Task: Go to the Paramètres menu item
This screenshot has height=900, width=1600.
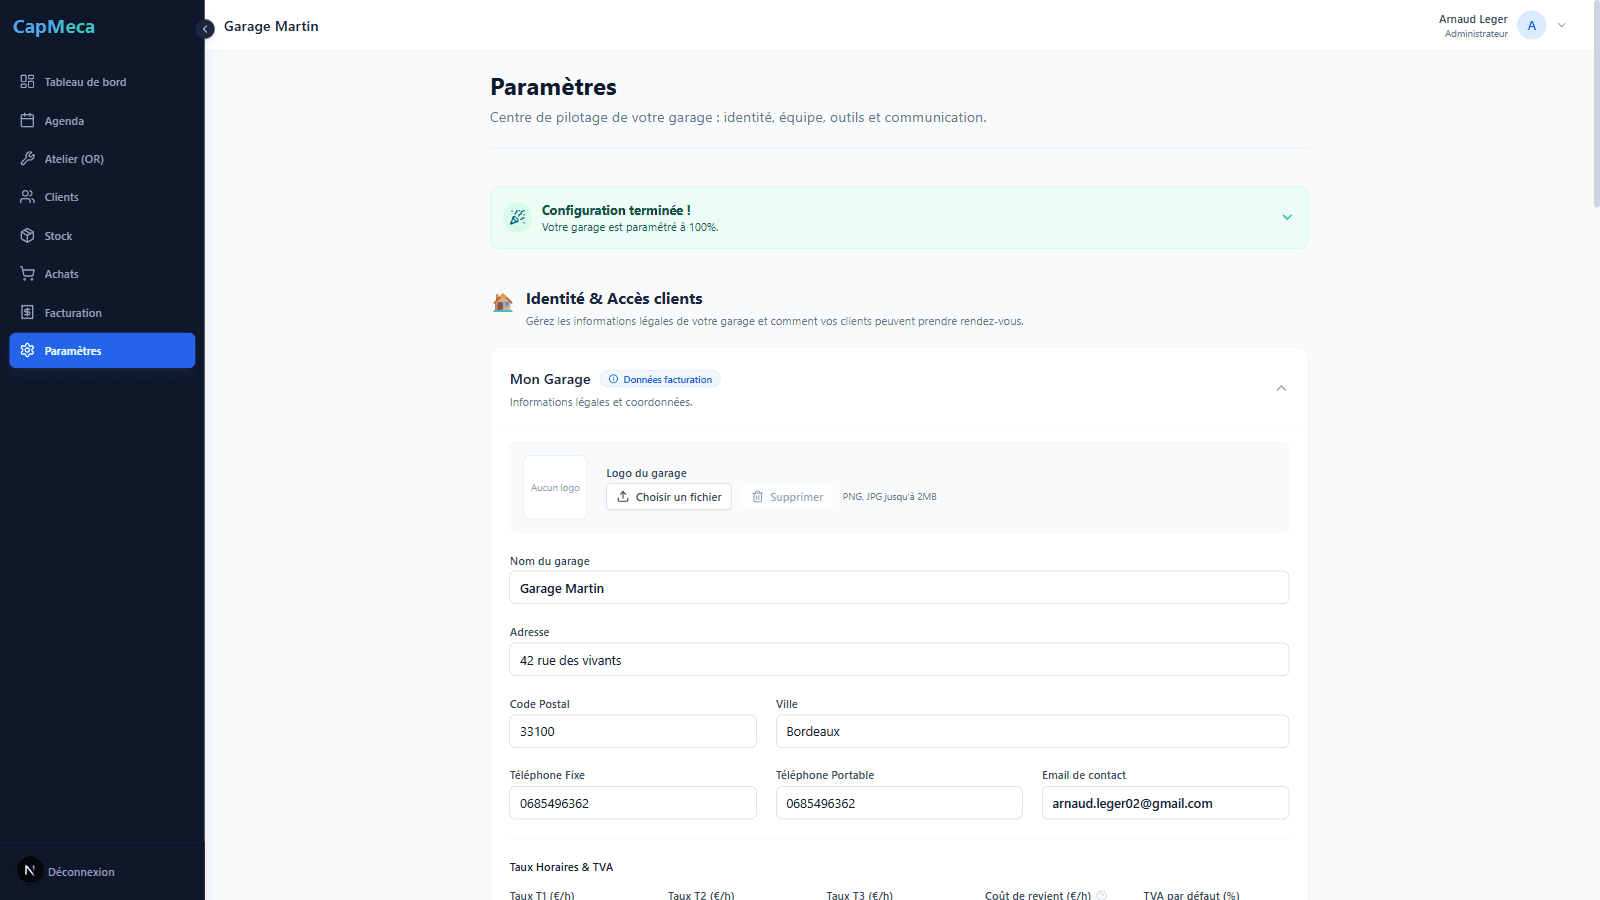Action: coord(102,351)
